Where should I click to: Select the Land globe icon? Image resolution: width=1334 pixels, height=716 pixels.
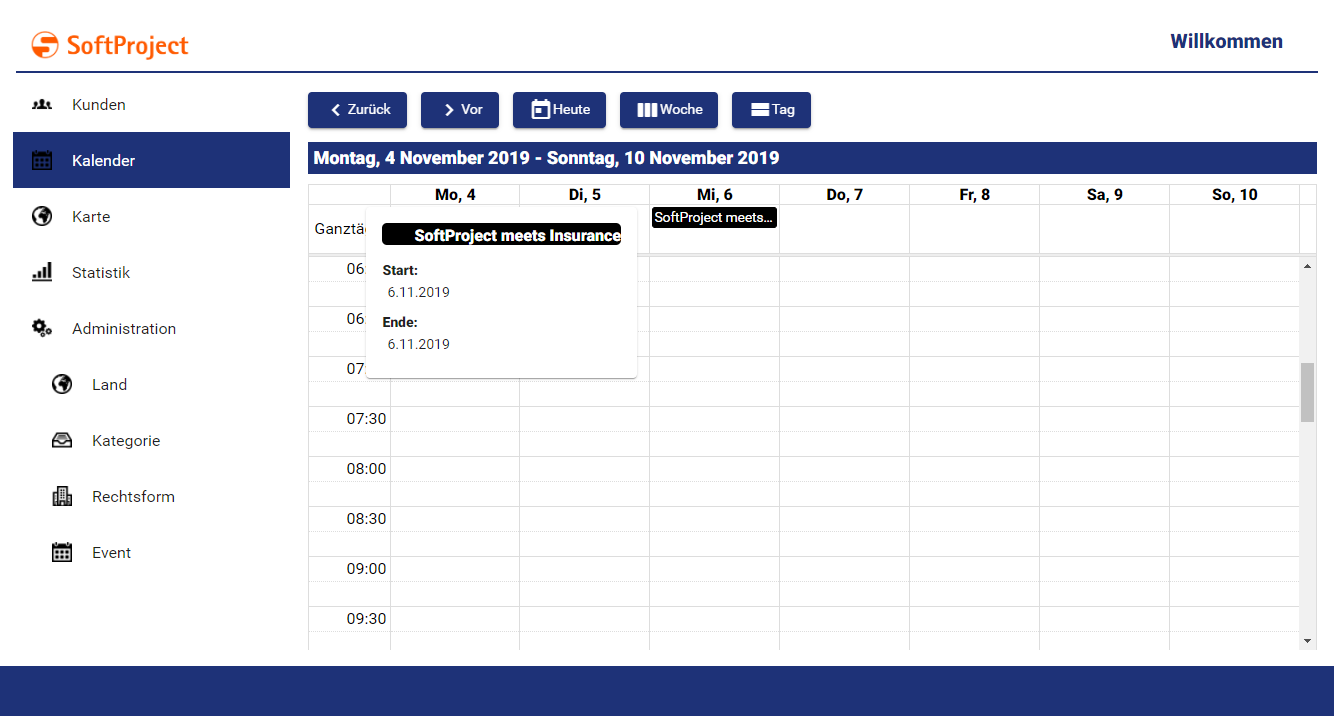(61, 384)
